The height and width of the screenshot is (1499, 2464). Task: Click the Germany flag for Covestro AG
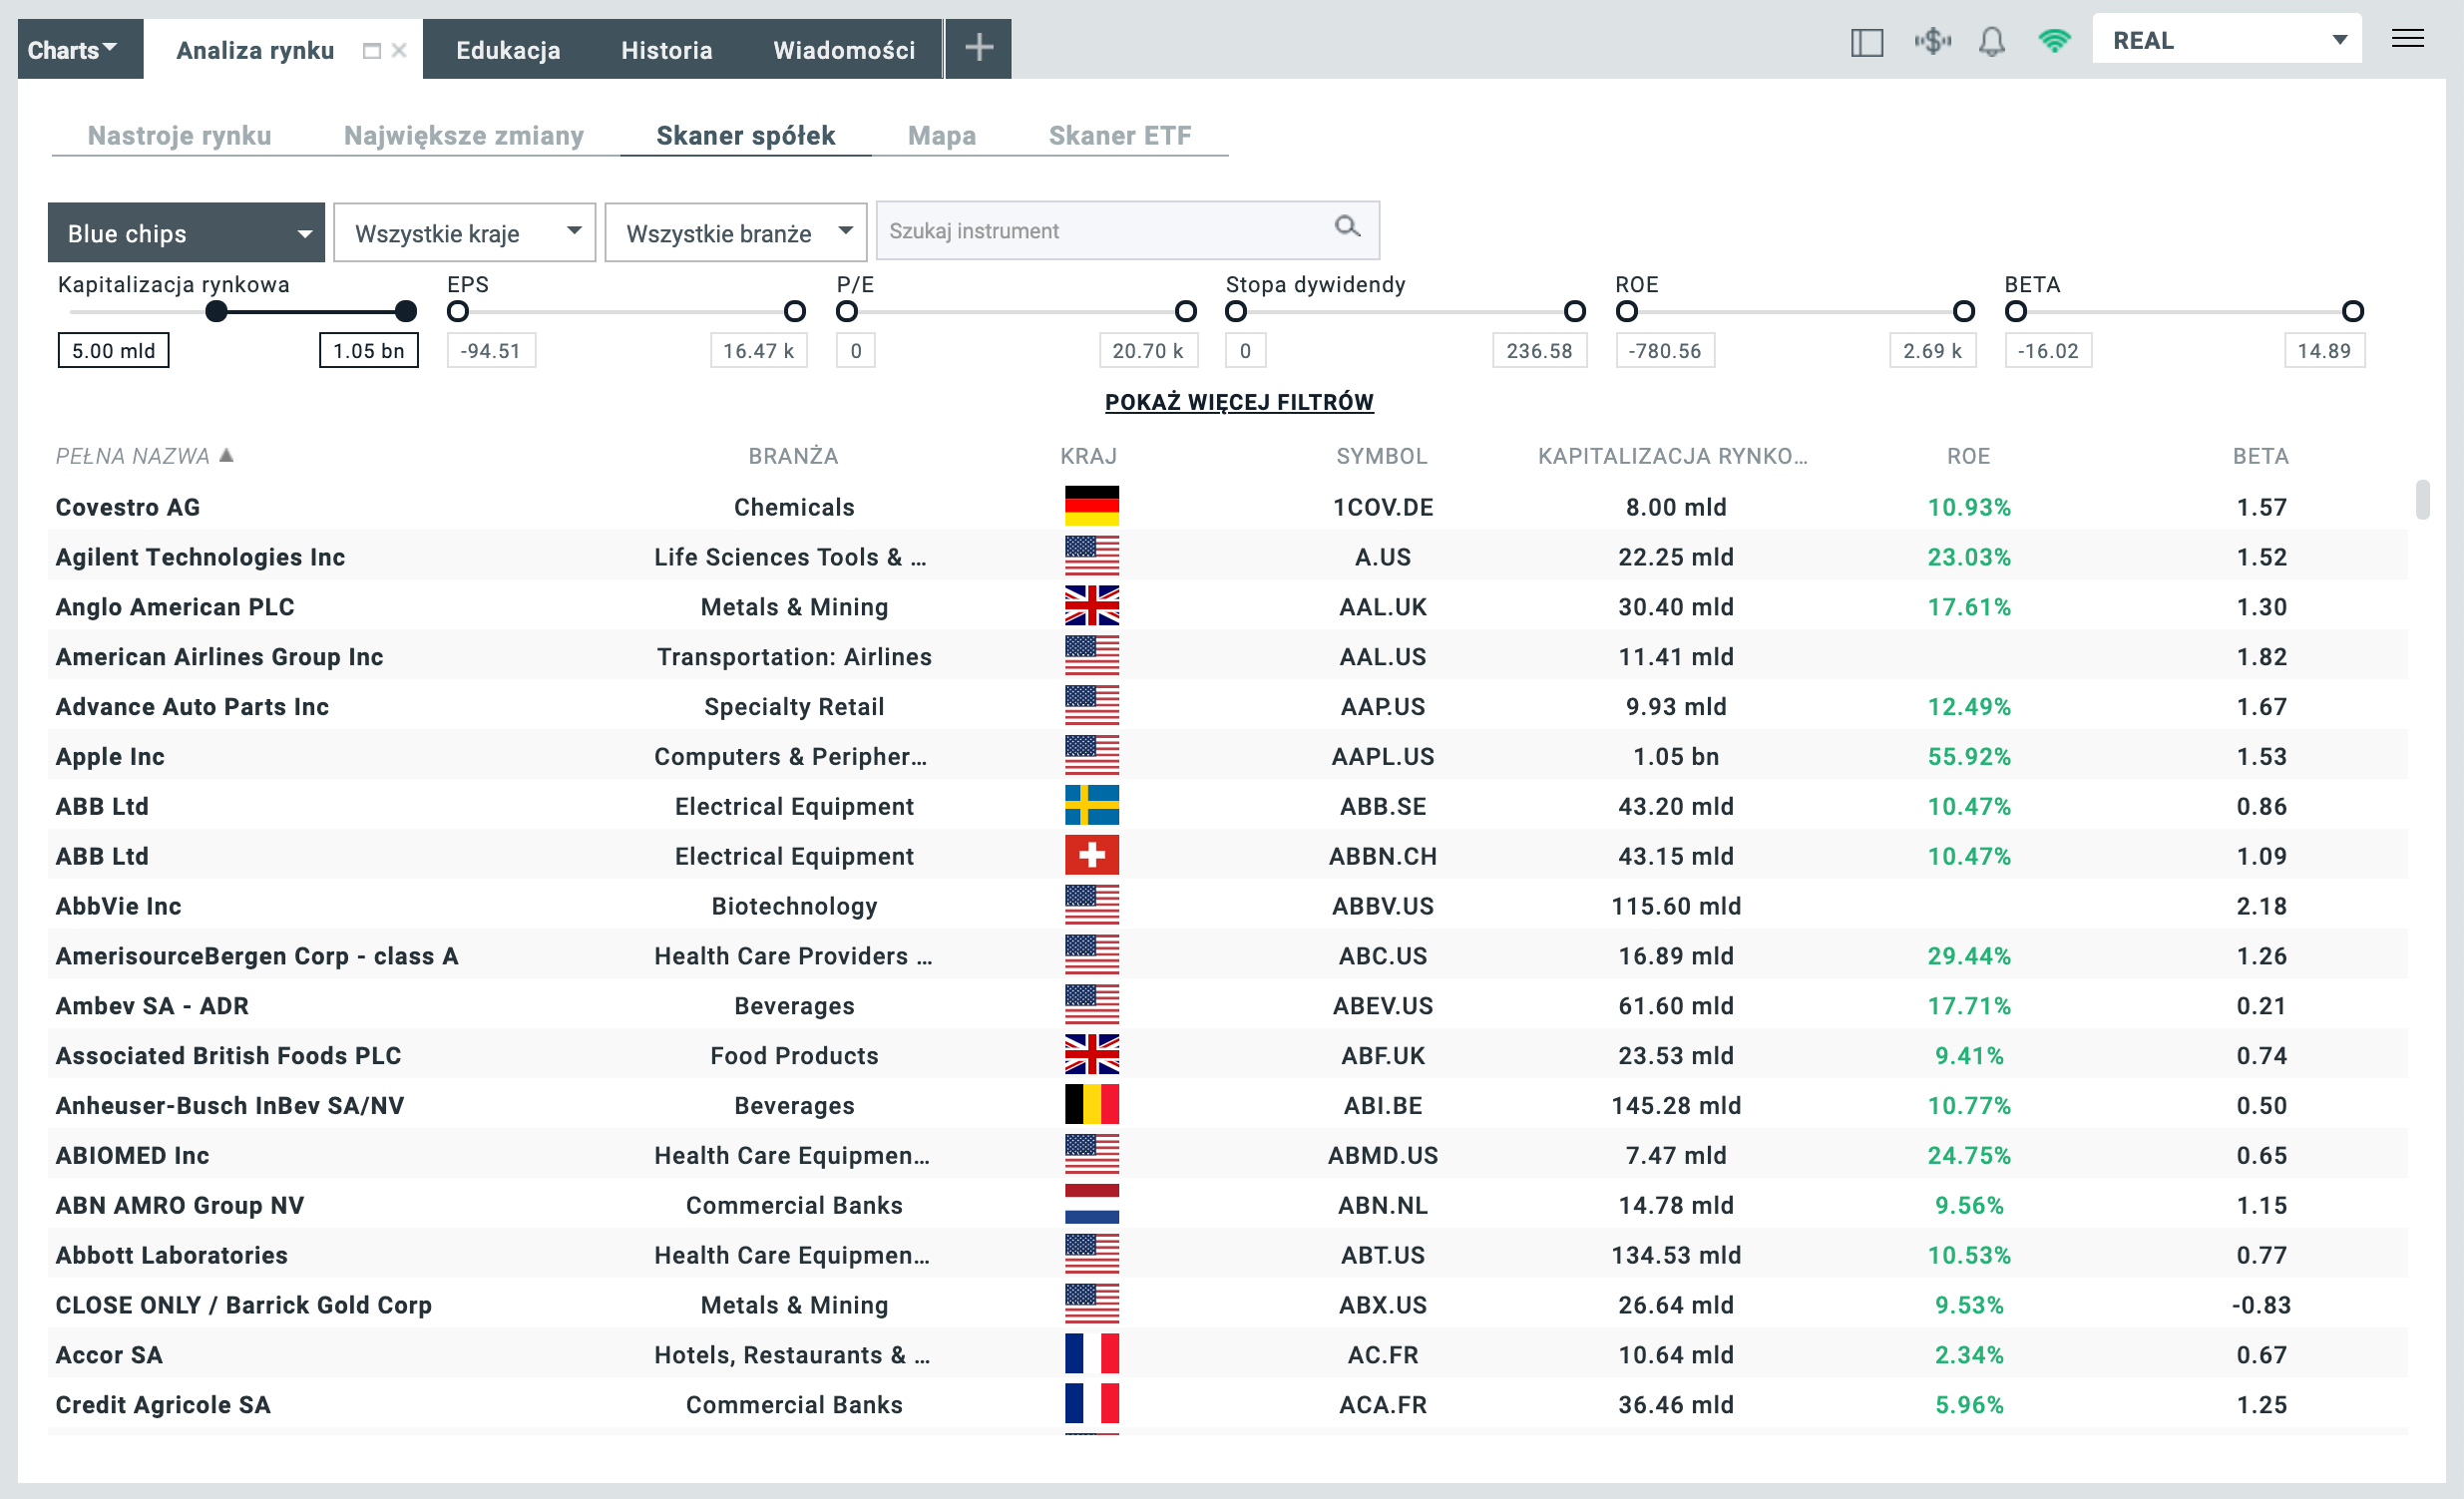pos(1091,506)
